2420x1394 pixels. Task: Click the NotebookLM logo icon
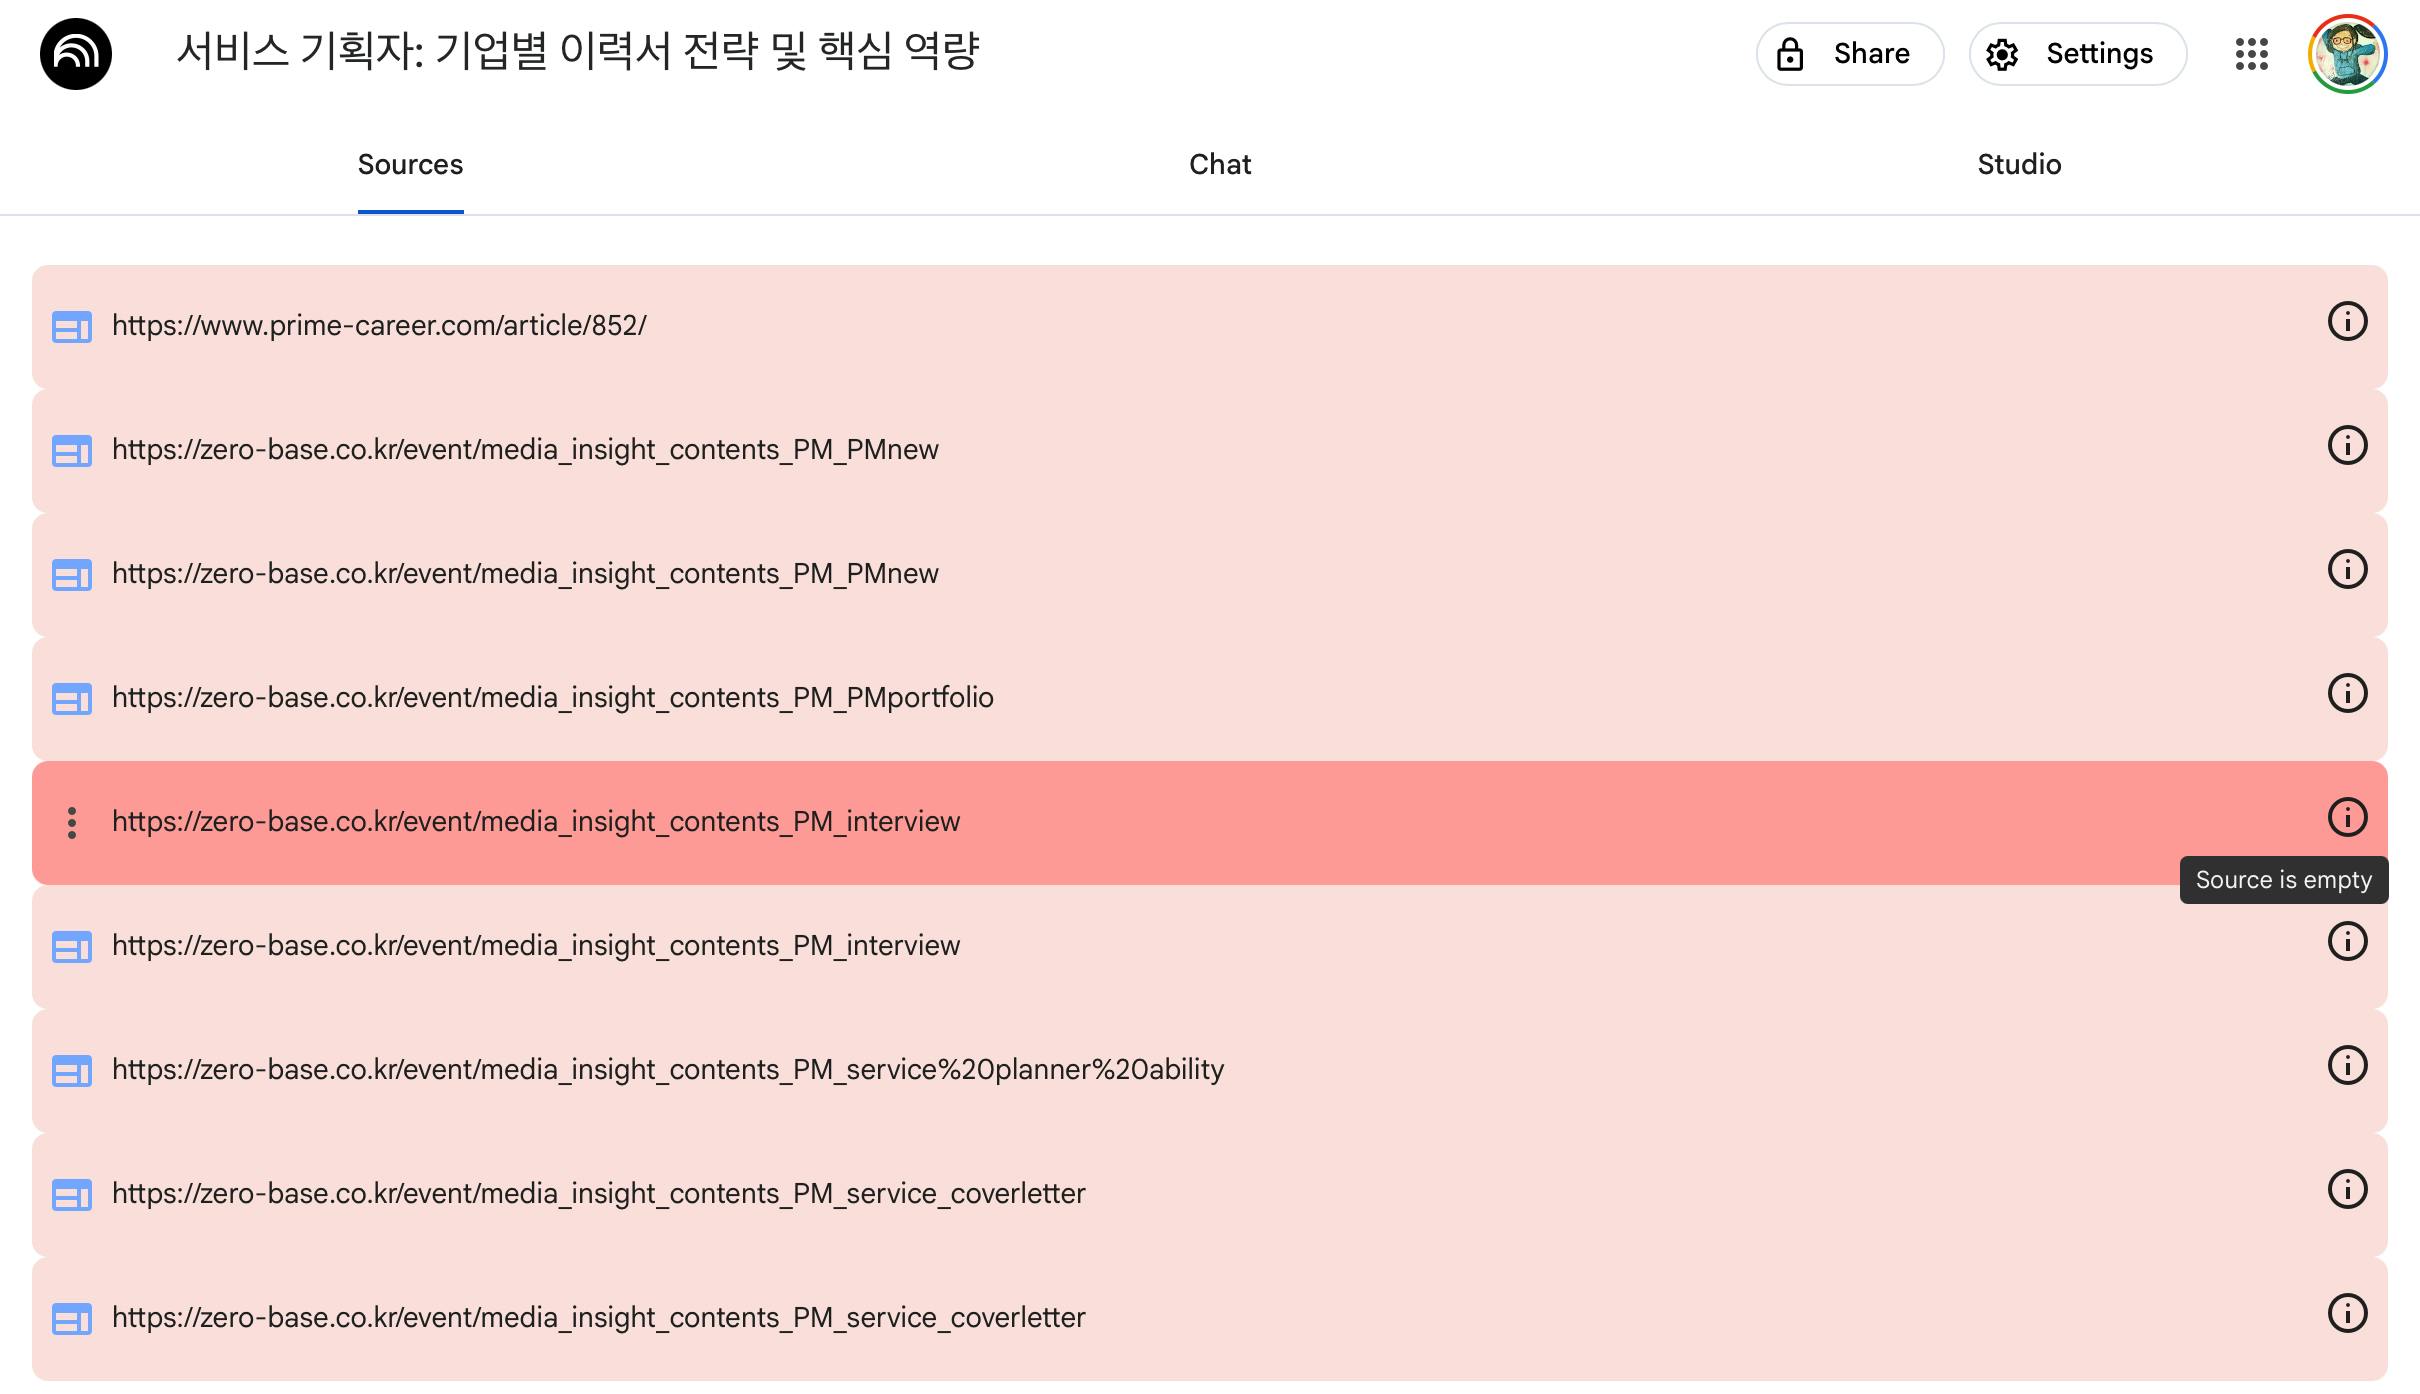point(76,54)
